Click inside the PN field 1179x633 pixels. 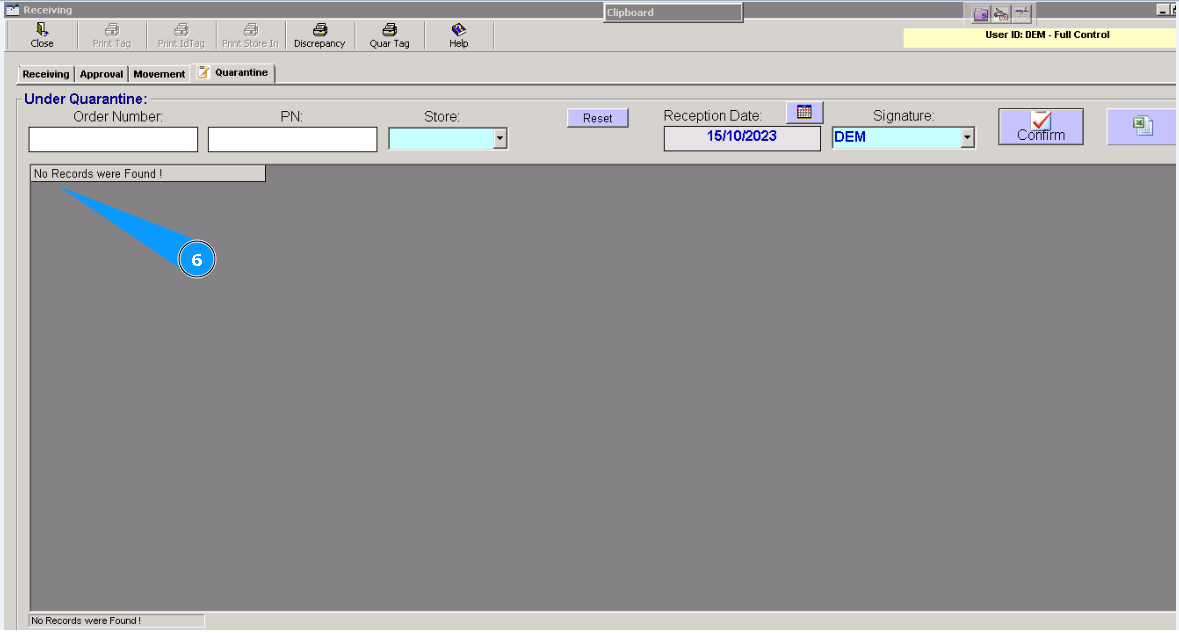[292, 139]
